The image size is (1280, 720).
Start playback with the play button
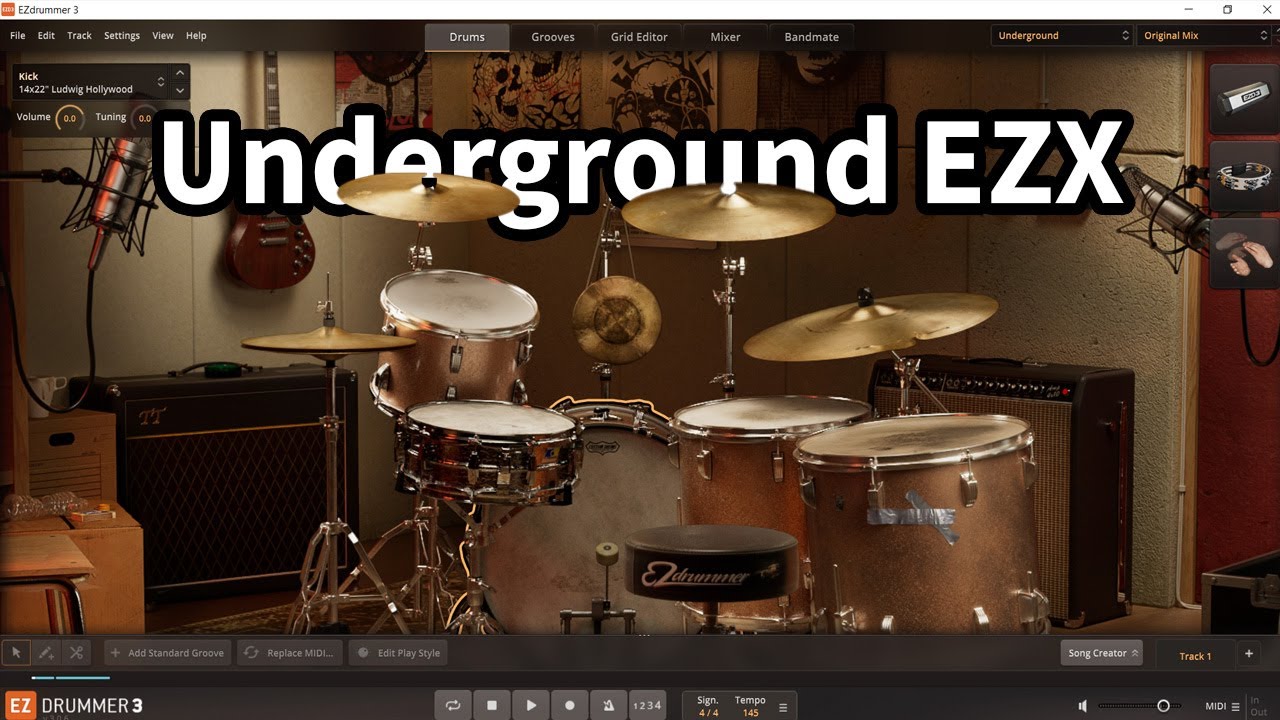click(x=531, y=705)
